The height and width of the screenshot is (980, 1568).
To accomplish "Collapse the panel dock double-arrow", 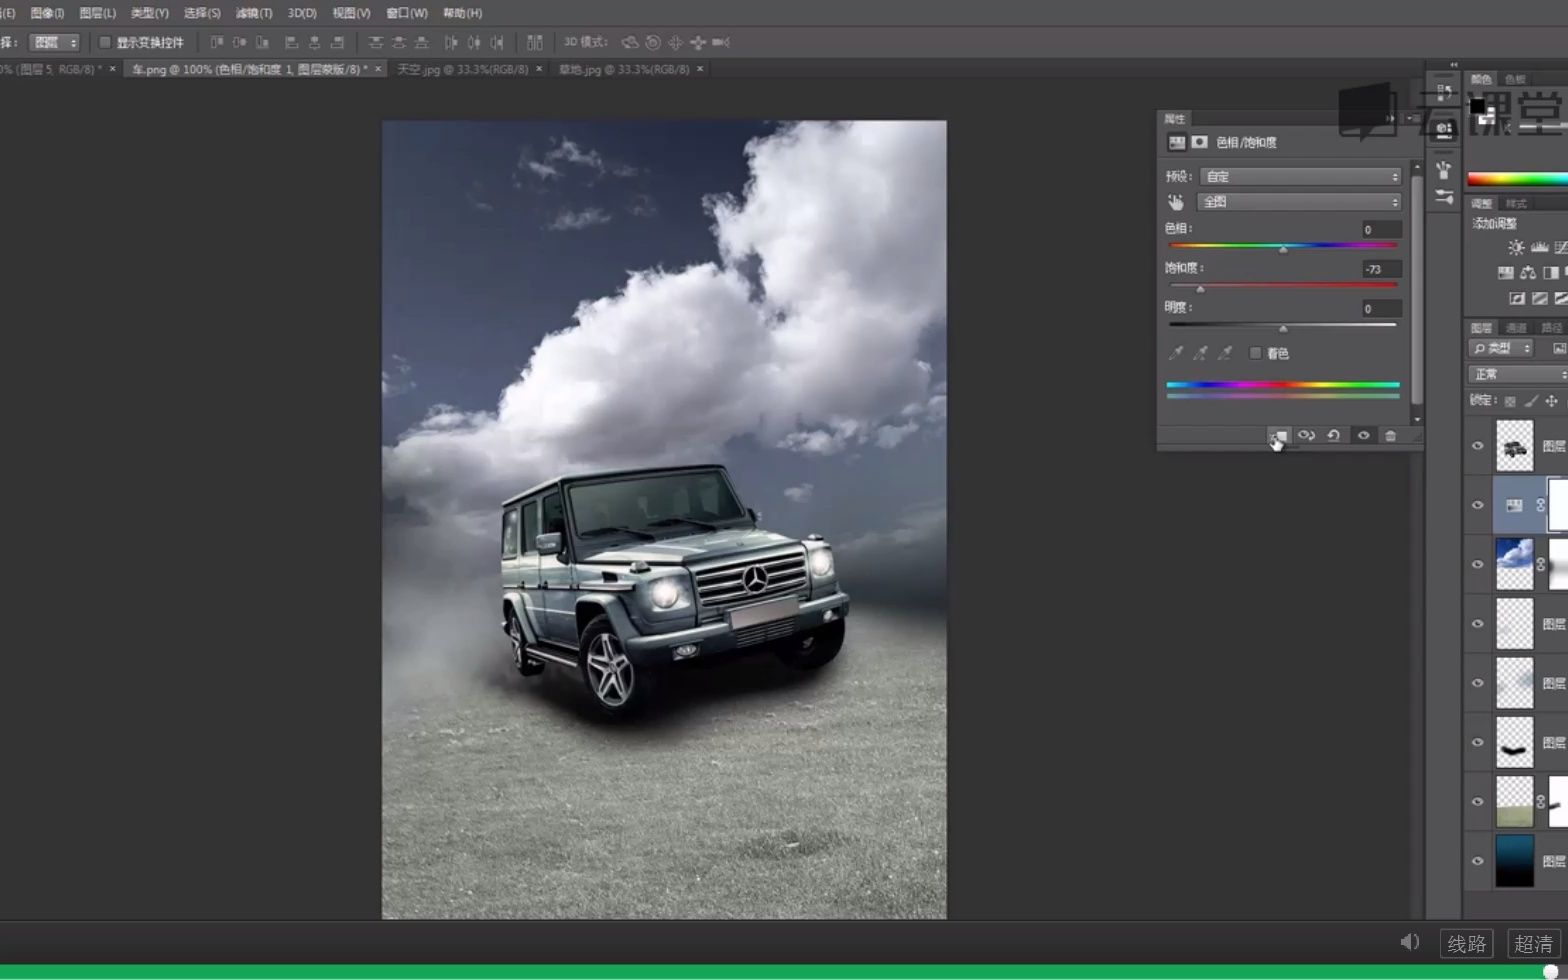I will coord(1453,64).
